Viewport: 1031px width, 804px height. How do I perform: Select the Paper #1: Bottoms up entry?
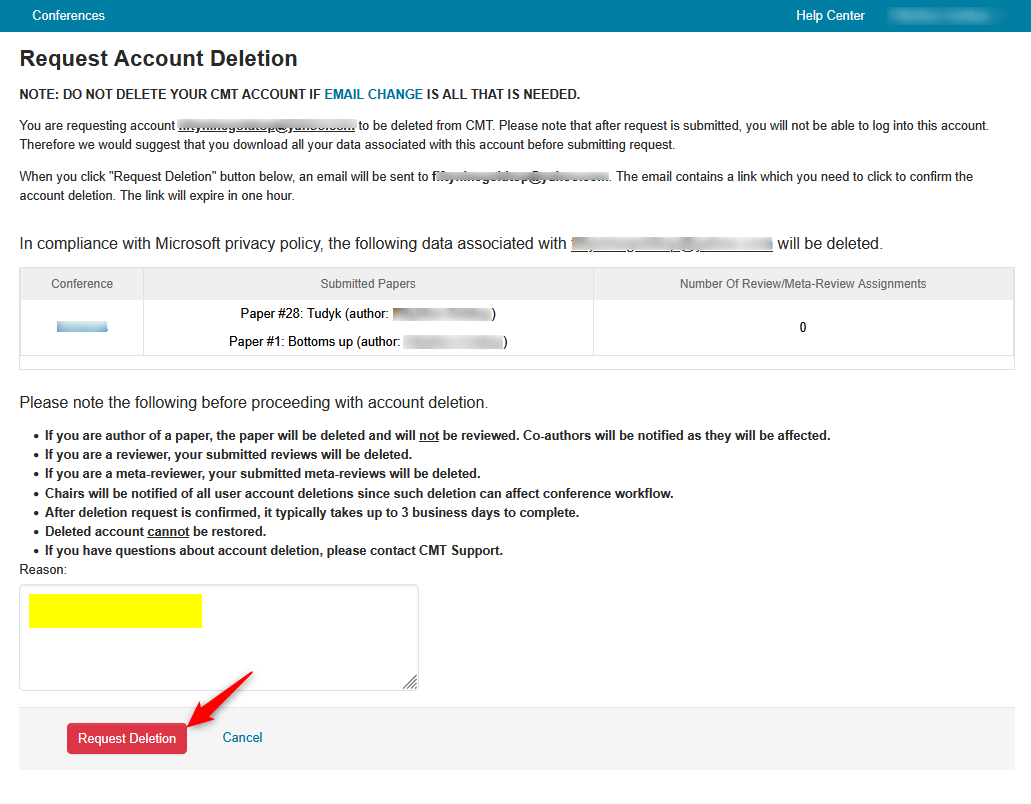coord(368,342)
